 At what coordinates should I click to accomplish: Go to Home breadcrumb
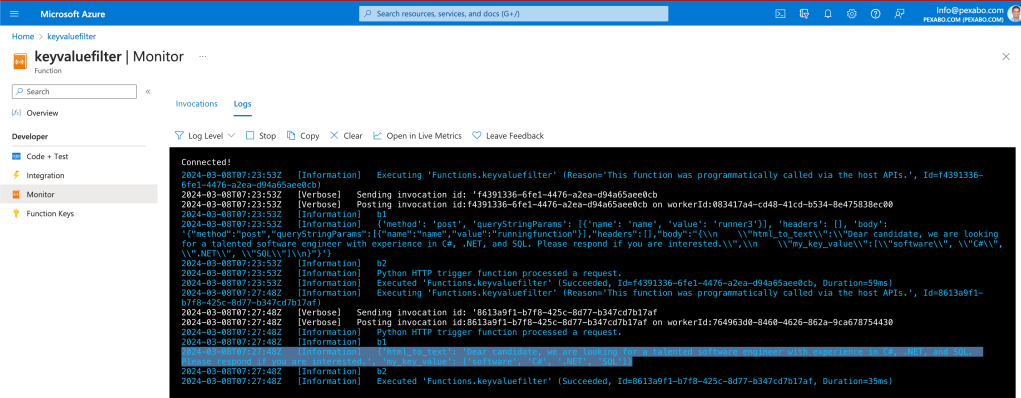23,36
